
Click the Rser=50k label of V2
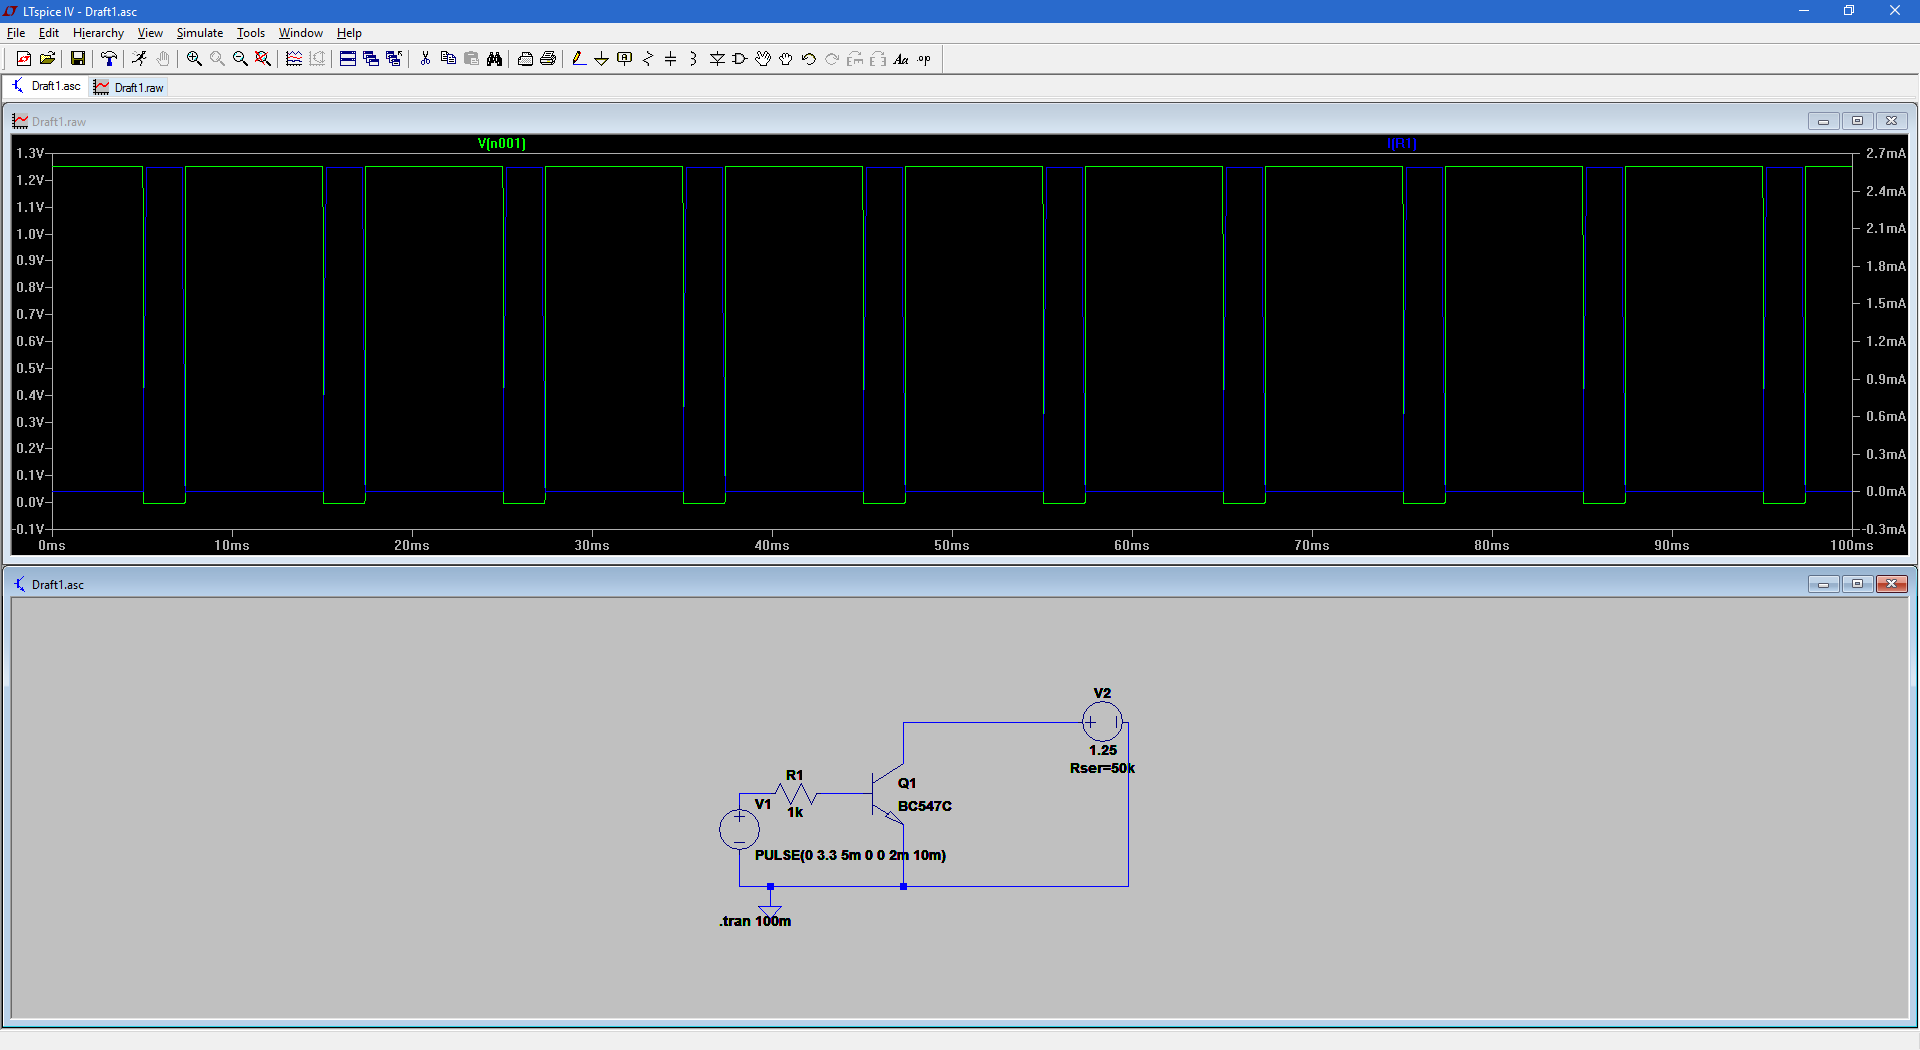[1102, 768]
